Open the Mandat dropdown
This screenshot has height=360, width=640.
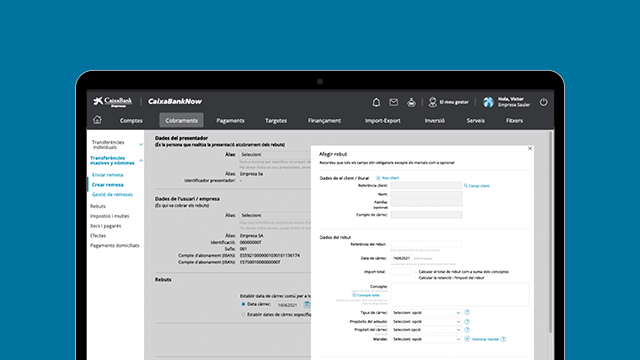(426, 339)
